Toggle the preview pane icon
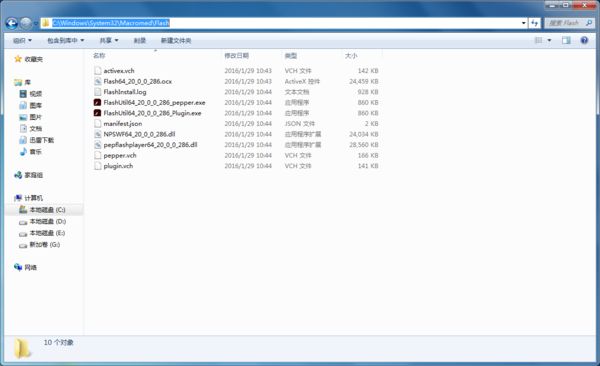Image resolution: width=600 pixels, height=366 pixels. (x=566, y=40)
